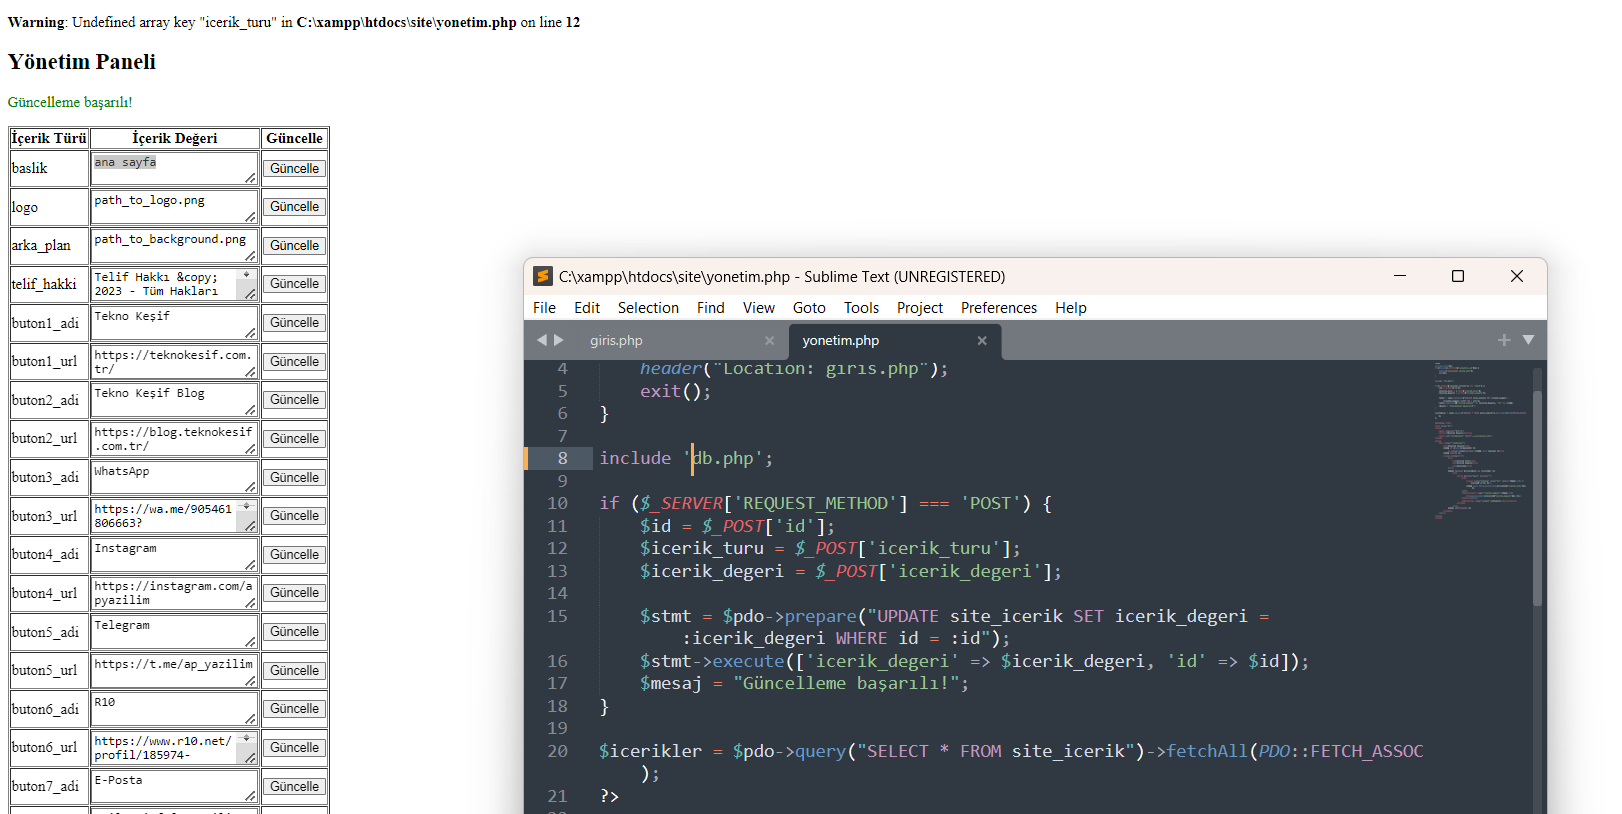Click the Sublime Text app icon in title bar
This screenshot has height=814, width=1622.
(x=543, y=276)
